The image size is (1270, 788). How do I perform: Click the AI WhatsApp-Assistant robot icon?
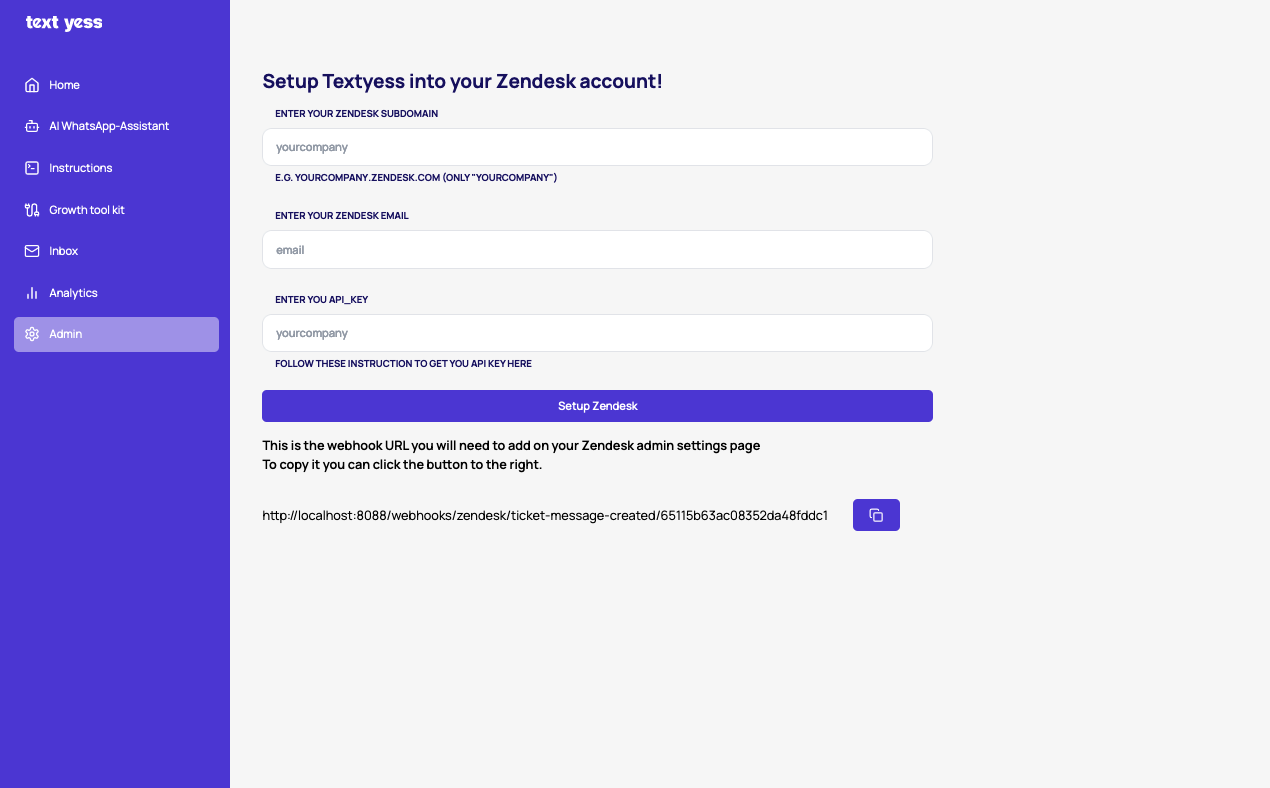tap(32, 126)
